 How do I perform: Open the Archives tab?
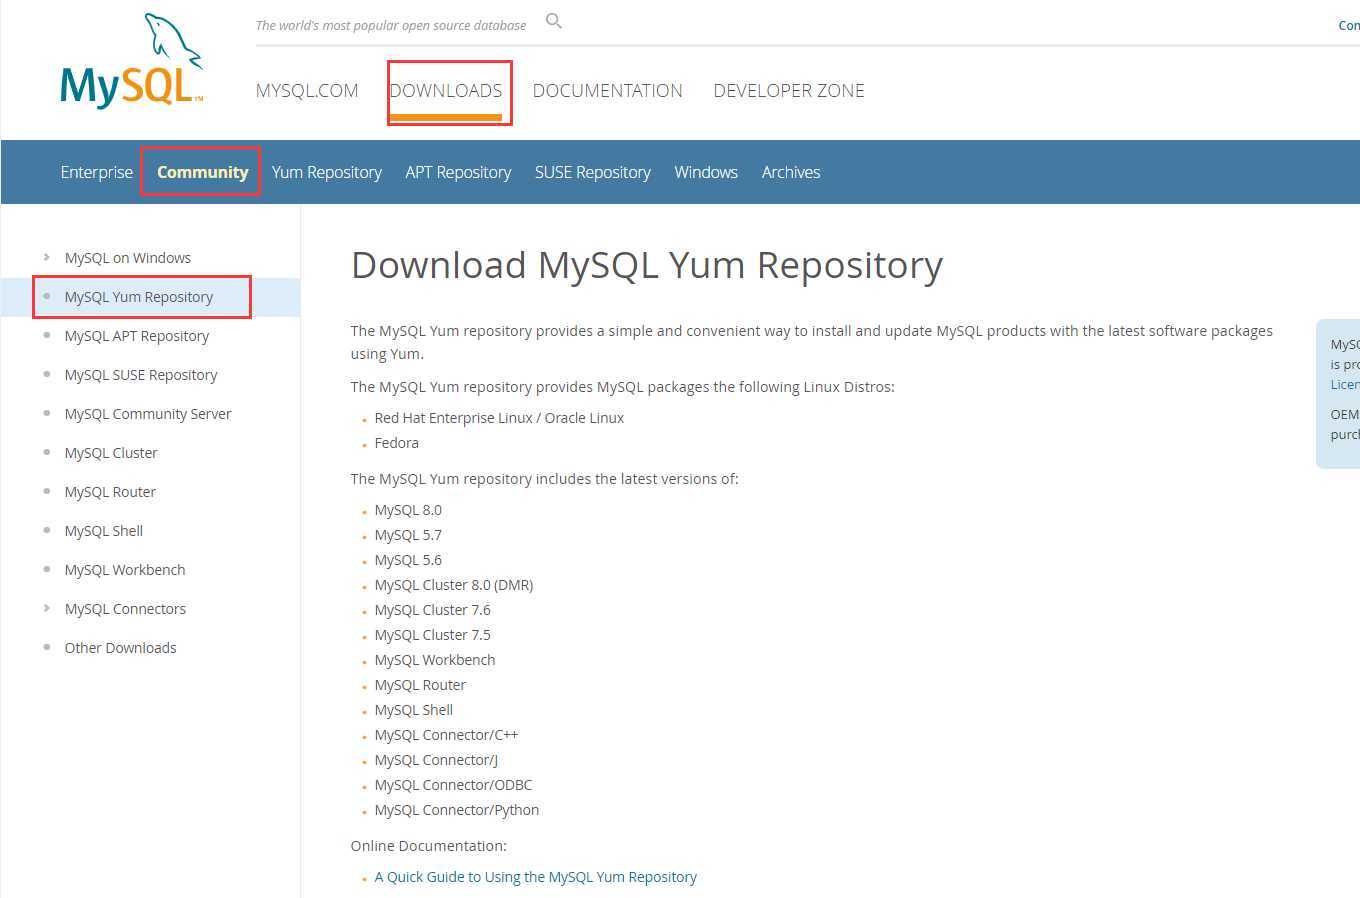(791, 172)
